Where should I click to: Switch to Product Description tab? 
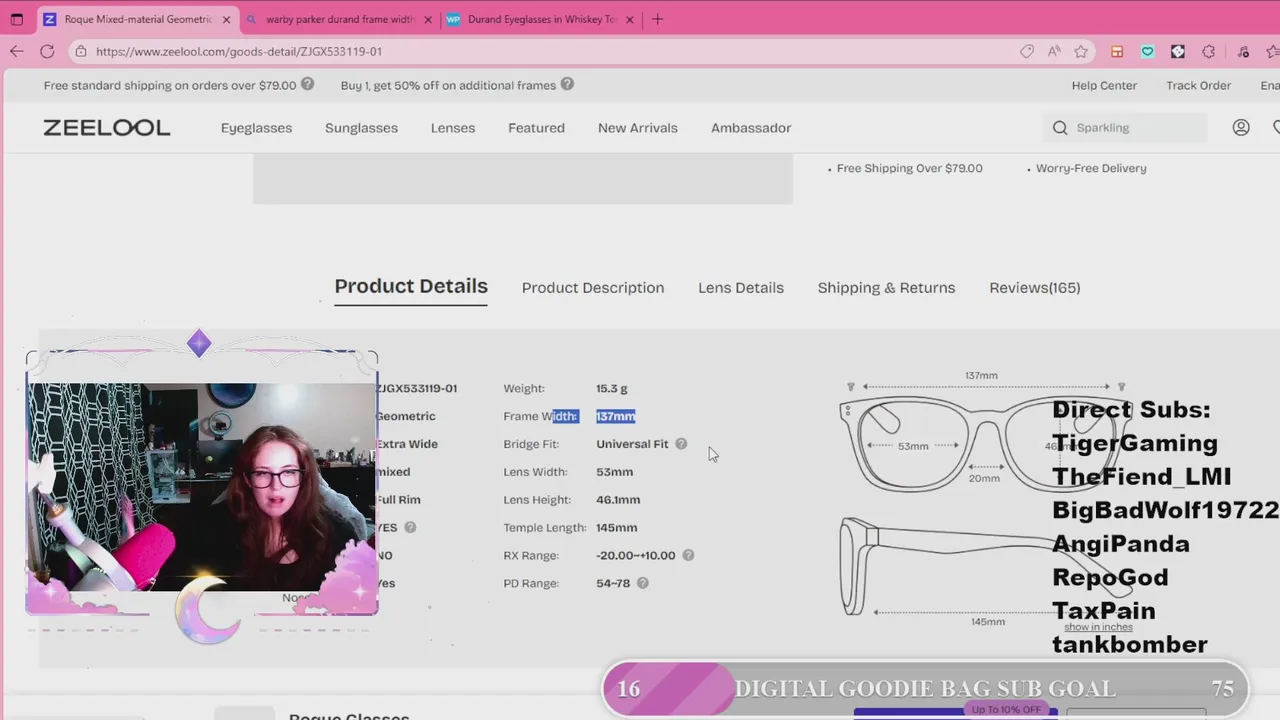click(593, 288)
